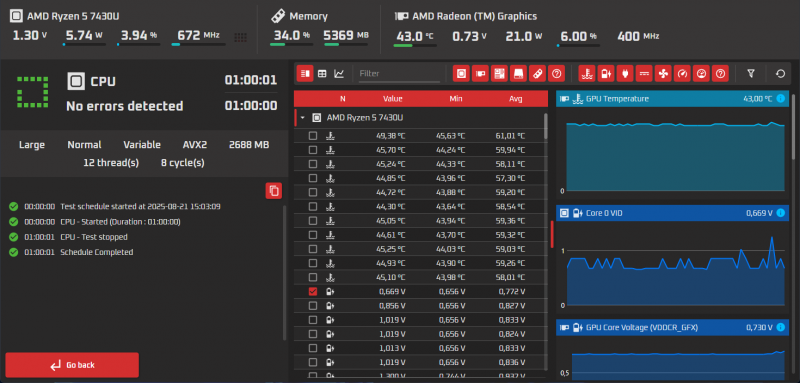Viewport: 800px width, 383px height.
Task: Enable graph checkbox for 45,70 °C row
Action: pyautogui.click(x=313, y=150)
